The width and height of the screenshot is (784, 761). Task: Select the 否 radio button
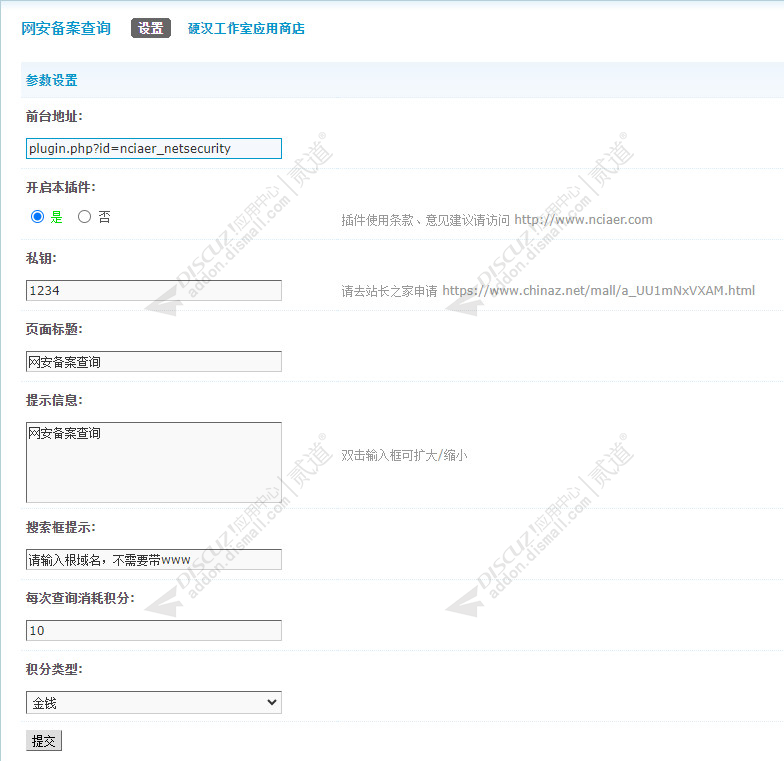[84, 217]
